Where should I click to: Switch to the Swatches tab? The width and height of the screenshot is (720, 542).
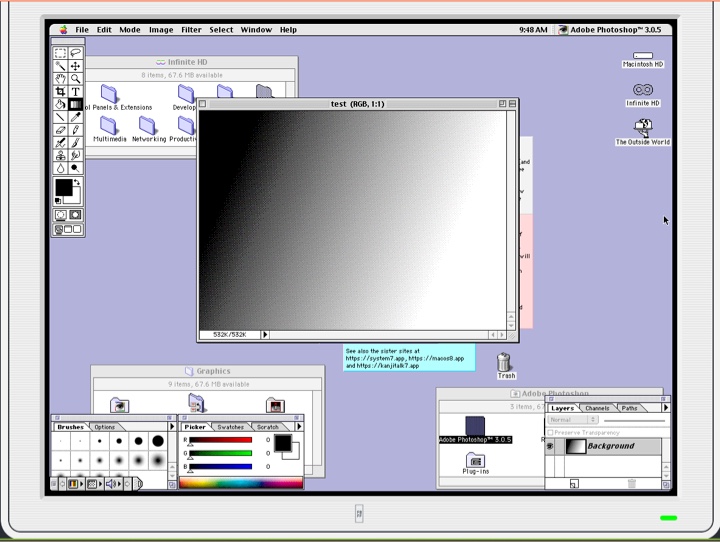click(x=231, y=427)
